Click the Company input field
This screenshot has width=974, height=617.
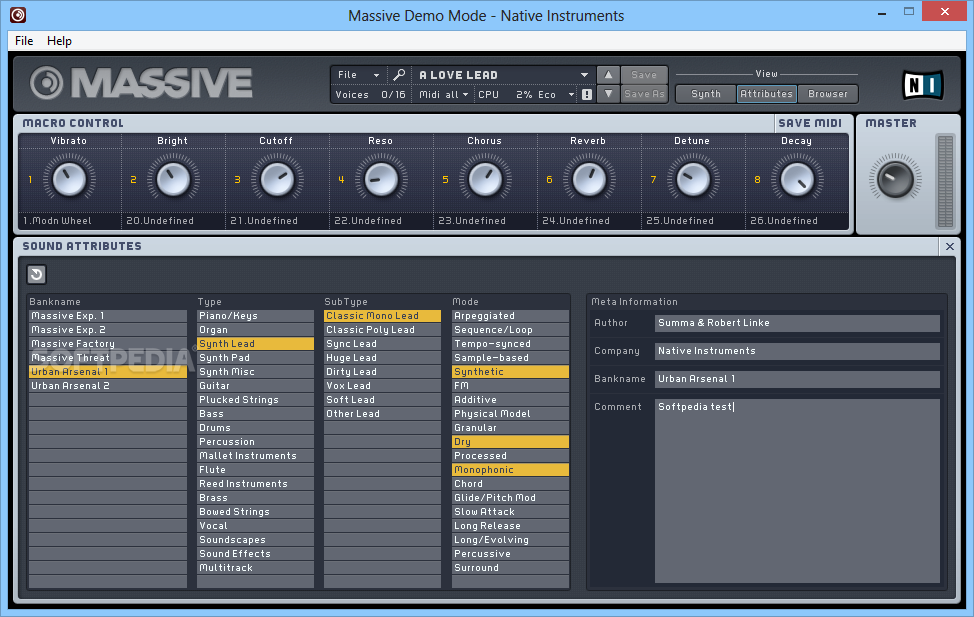[x=798, y=351]
